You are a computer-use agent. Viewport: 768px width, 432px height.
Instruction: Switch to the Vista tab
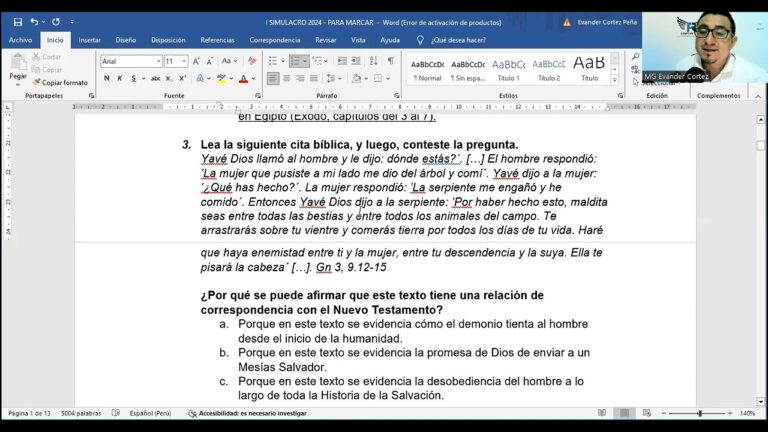[358, 40]
